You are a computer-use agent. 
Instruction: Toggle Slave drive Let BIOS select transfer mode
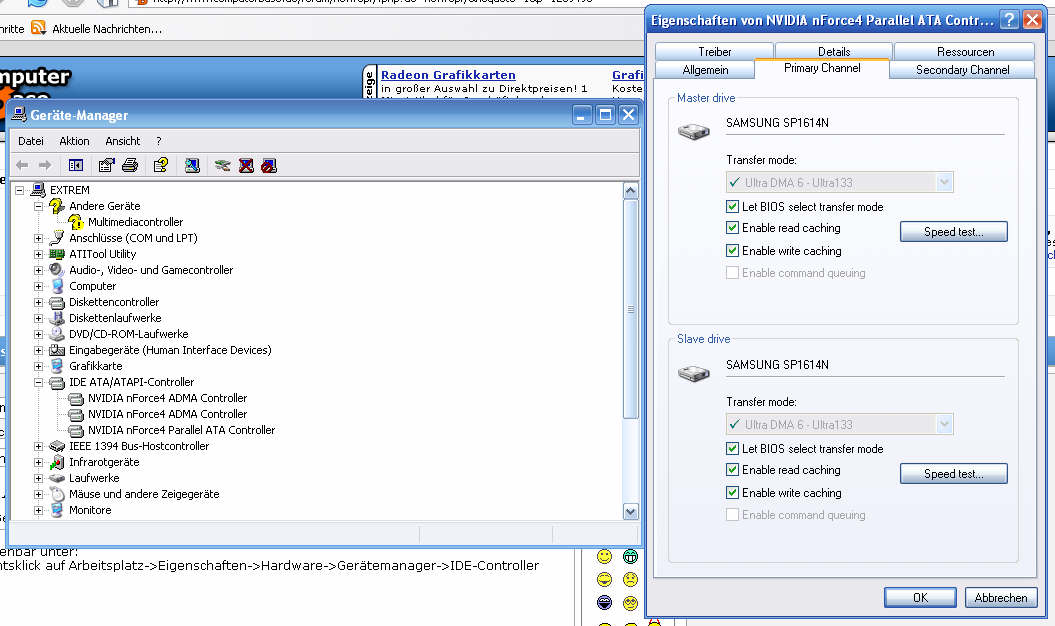click(x=732, y=448)
